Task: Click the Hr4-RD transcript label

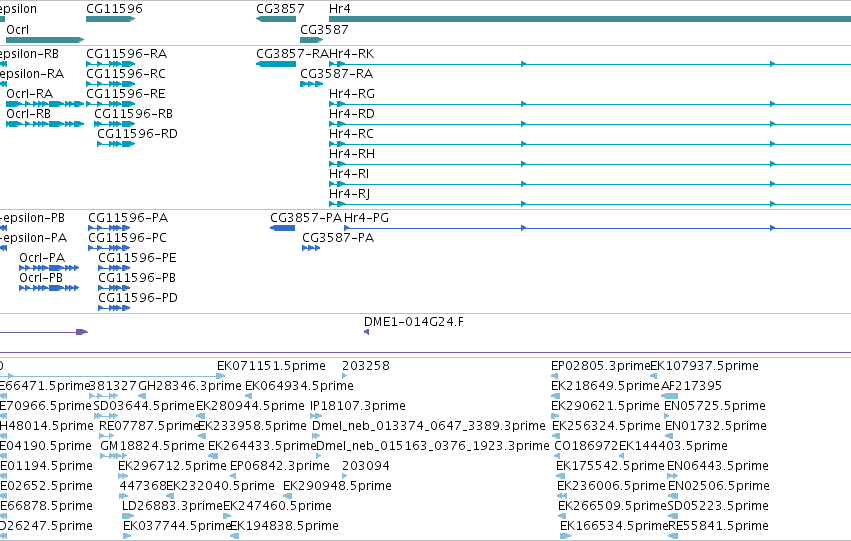Action: (x=352, y=114)
